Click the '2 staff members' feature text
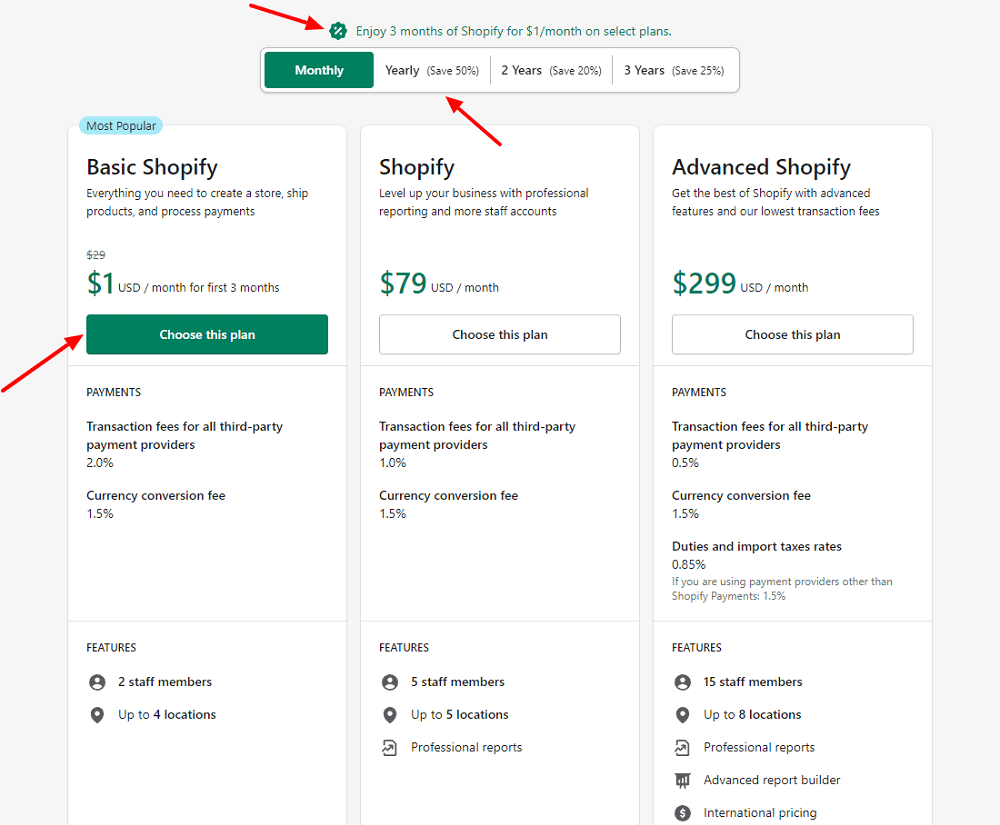 pos(165,682)
